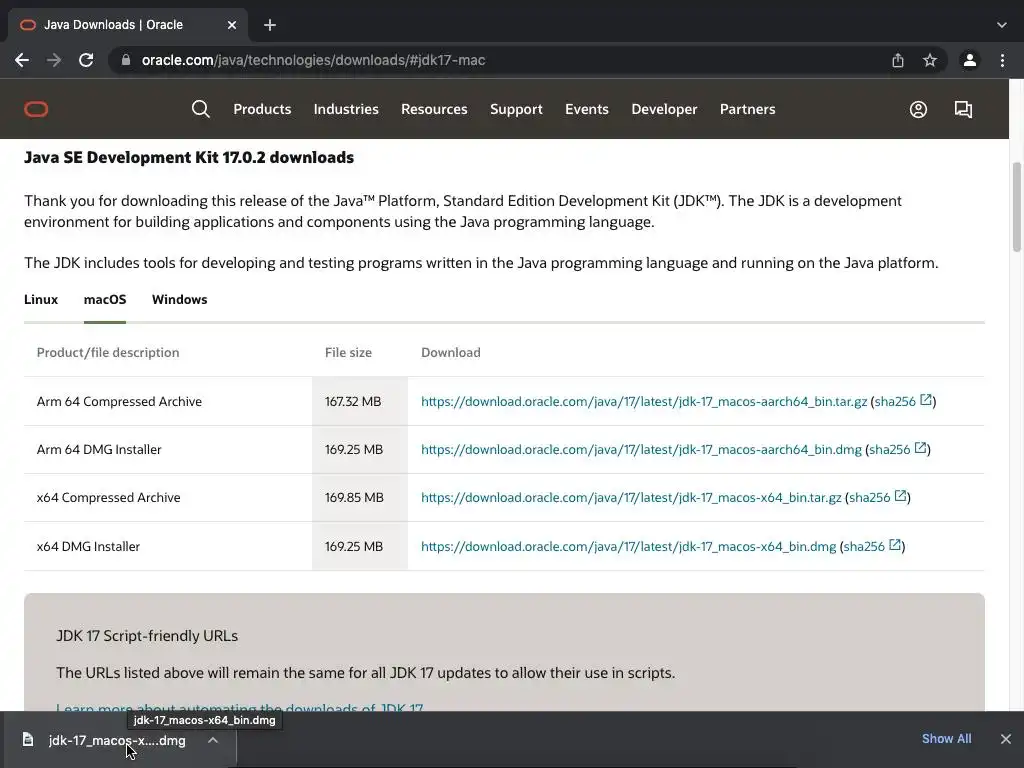Screen dimensions: 1024x768
Task: Click the share page icon in address bar
Action: point(898,60)
